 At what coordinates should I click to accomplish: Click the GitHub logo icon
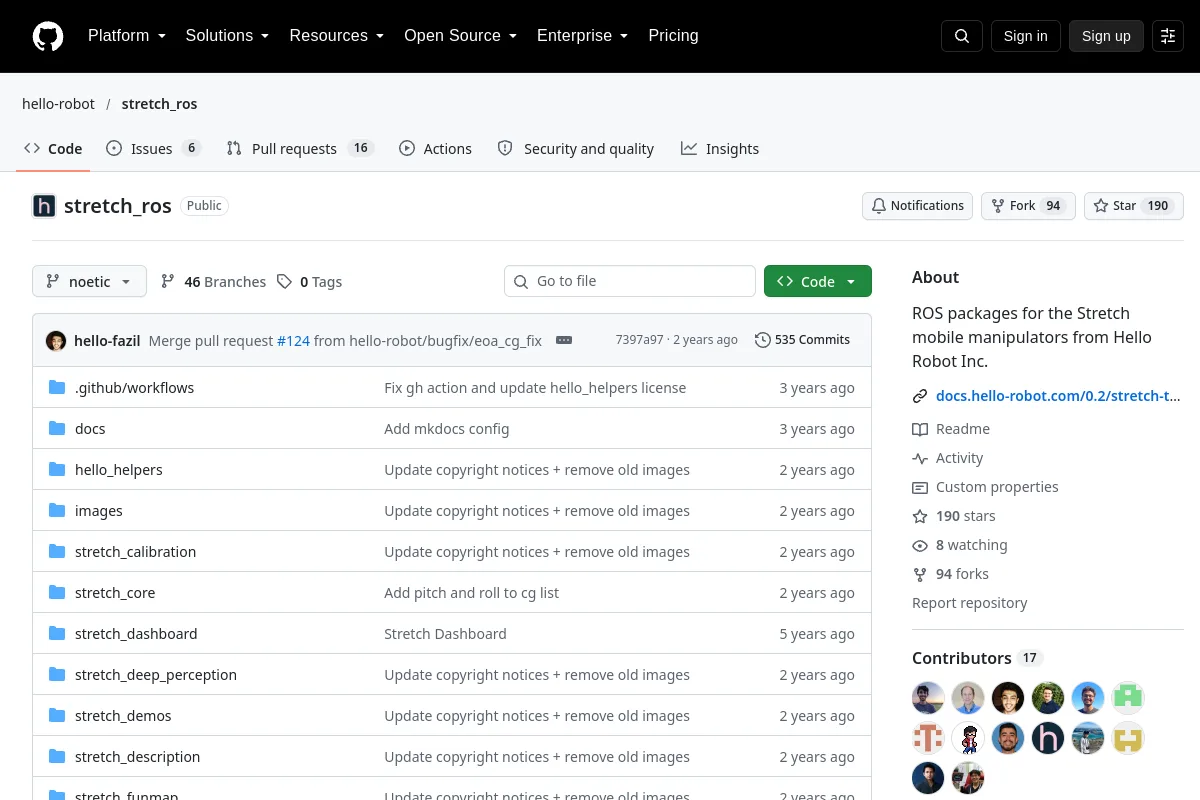[48, 36]
